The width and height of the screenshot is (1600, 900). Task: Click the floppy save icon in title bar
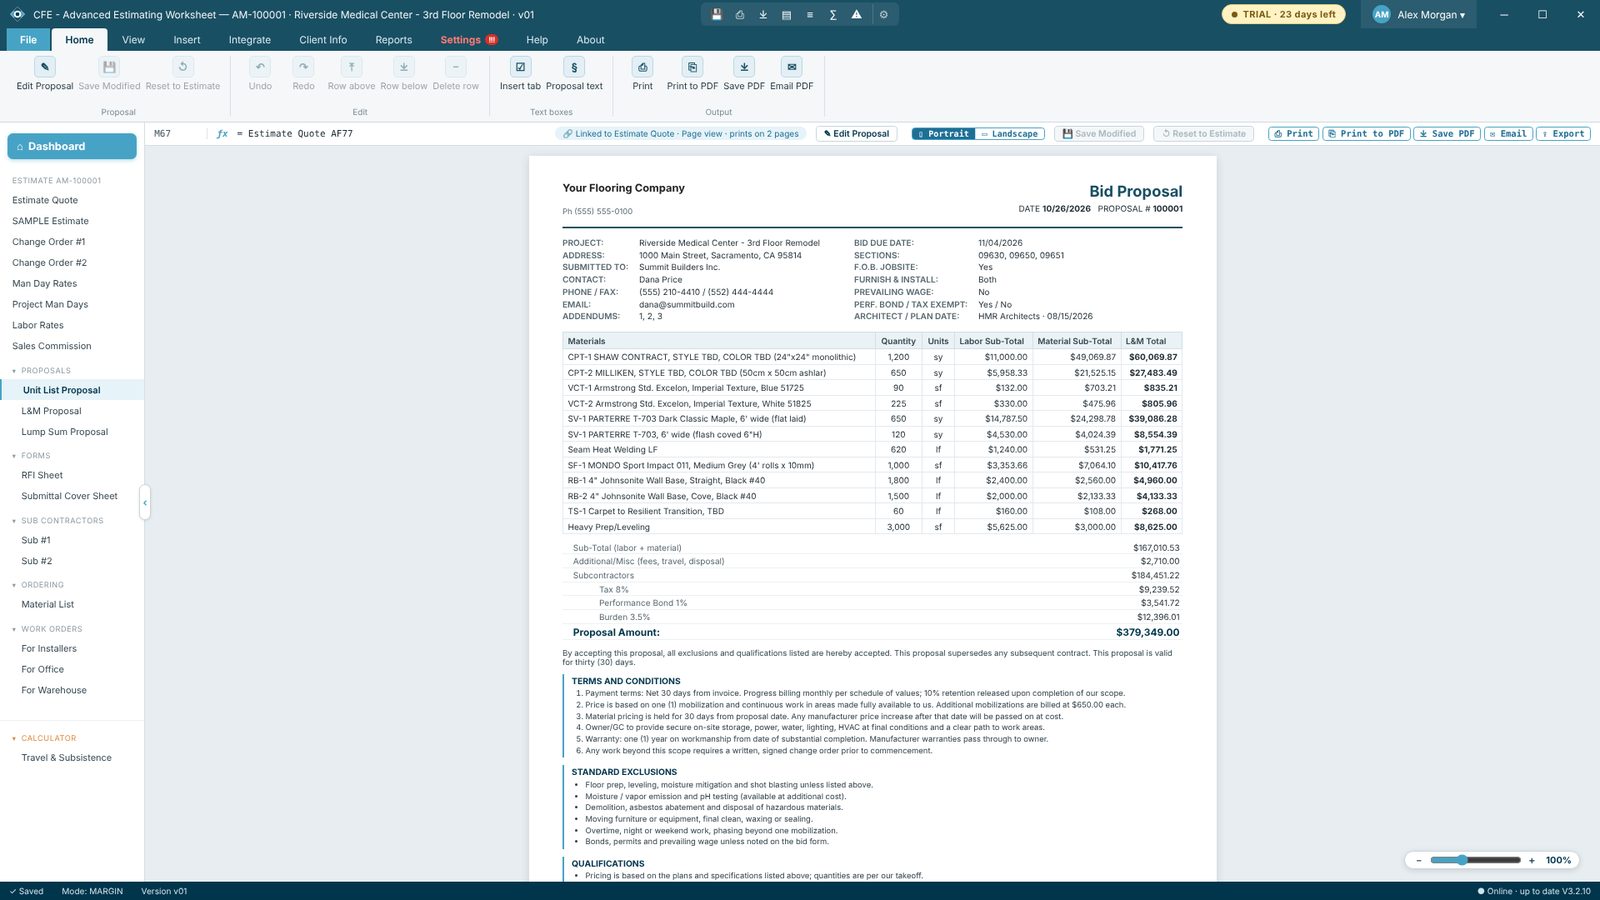716,15
